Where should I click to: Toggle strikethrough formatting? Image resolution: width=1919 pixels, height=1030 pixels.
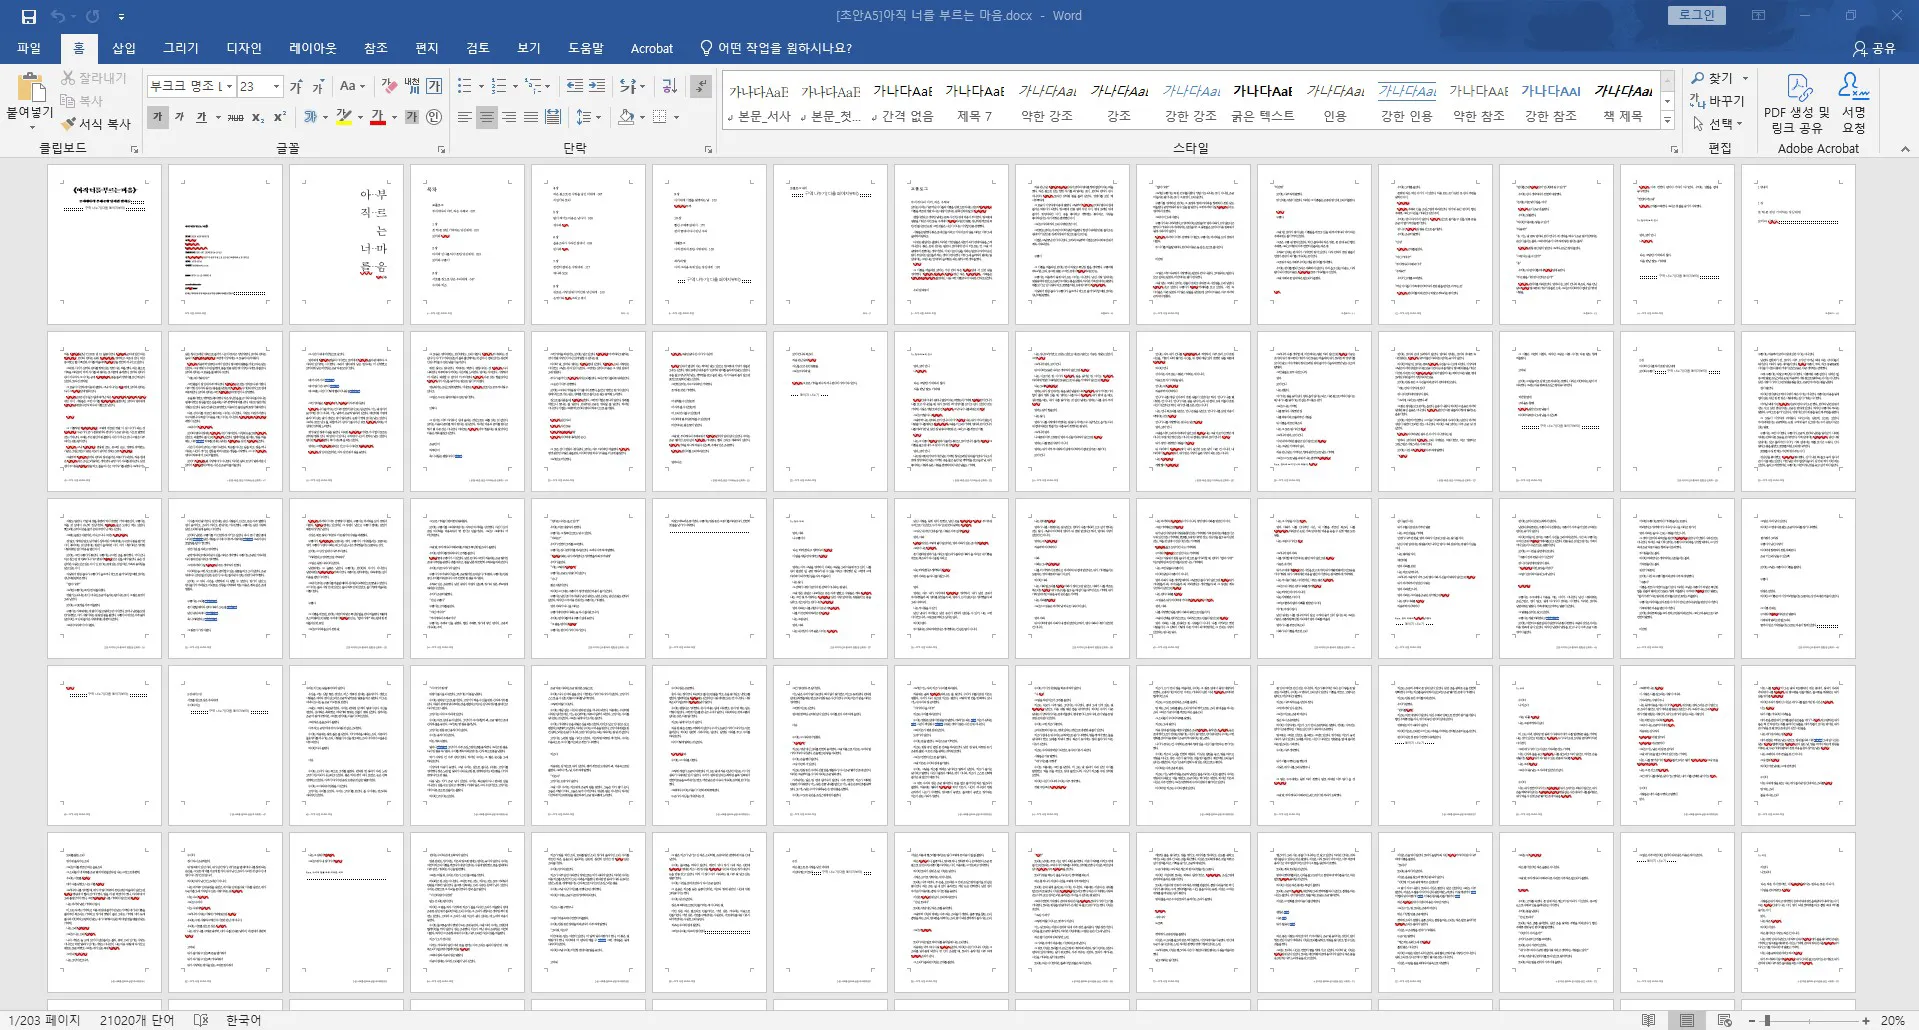[236, 117]
